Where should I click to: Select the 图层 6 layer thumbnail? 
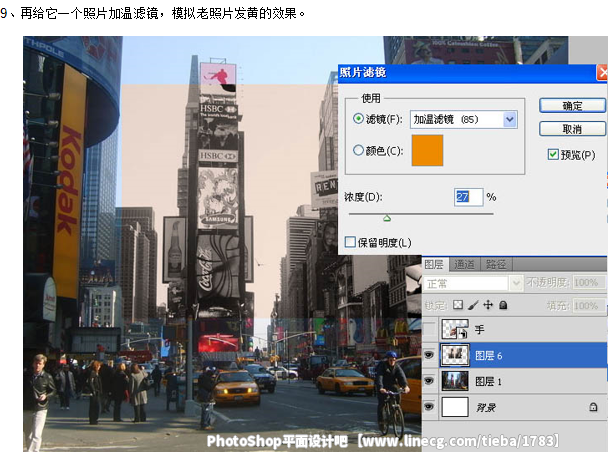coord(455,355)
